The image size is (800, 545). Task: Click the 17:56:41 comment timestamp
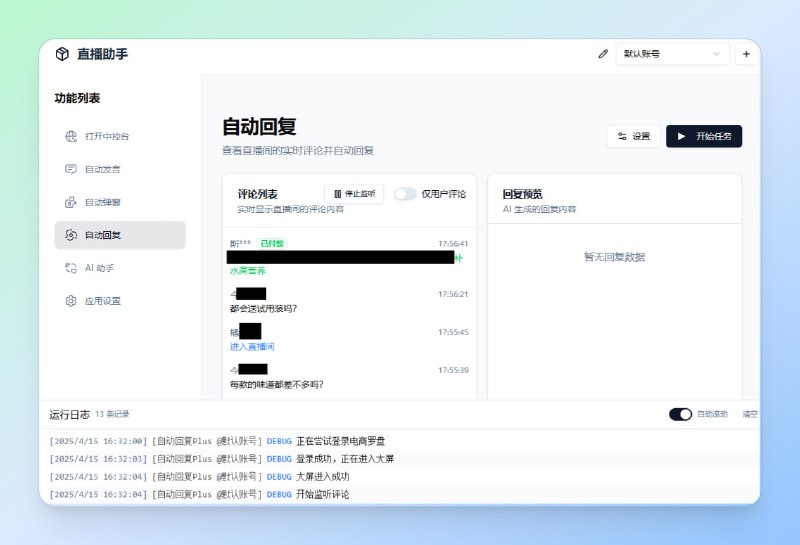tap(453, 243)
